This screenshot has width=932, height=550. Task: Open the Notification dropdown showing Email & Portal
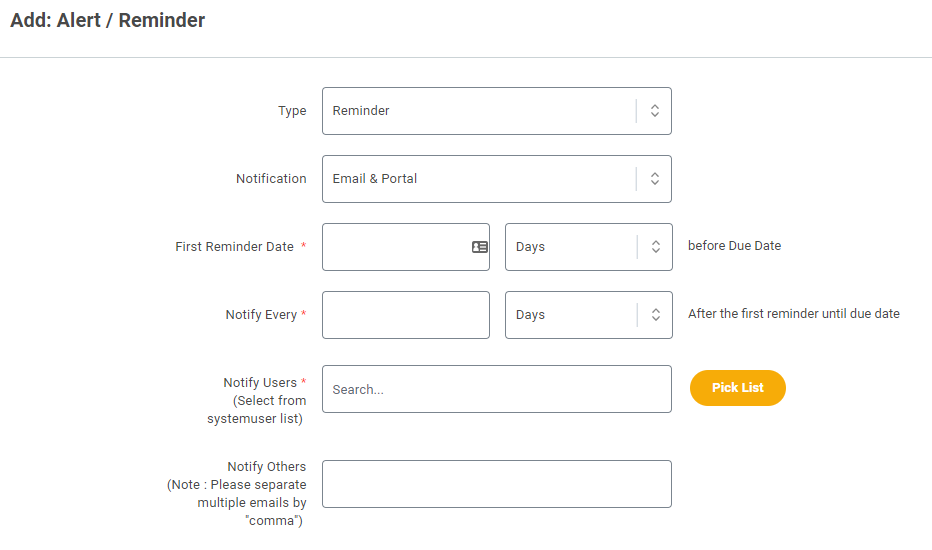tap(497, 179)
